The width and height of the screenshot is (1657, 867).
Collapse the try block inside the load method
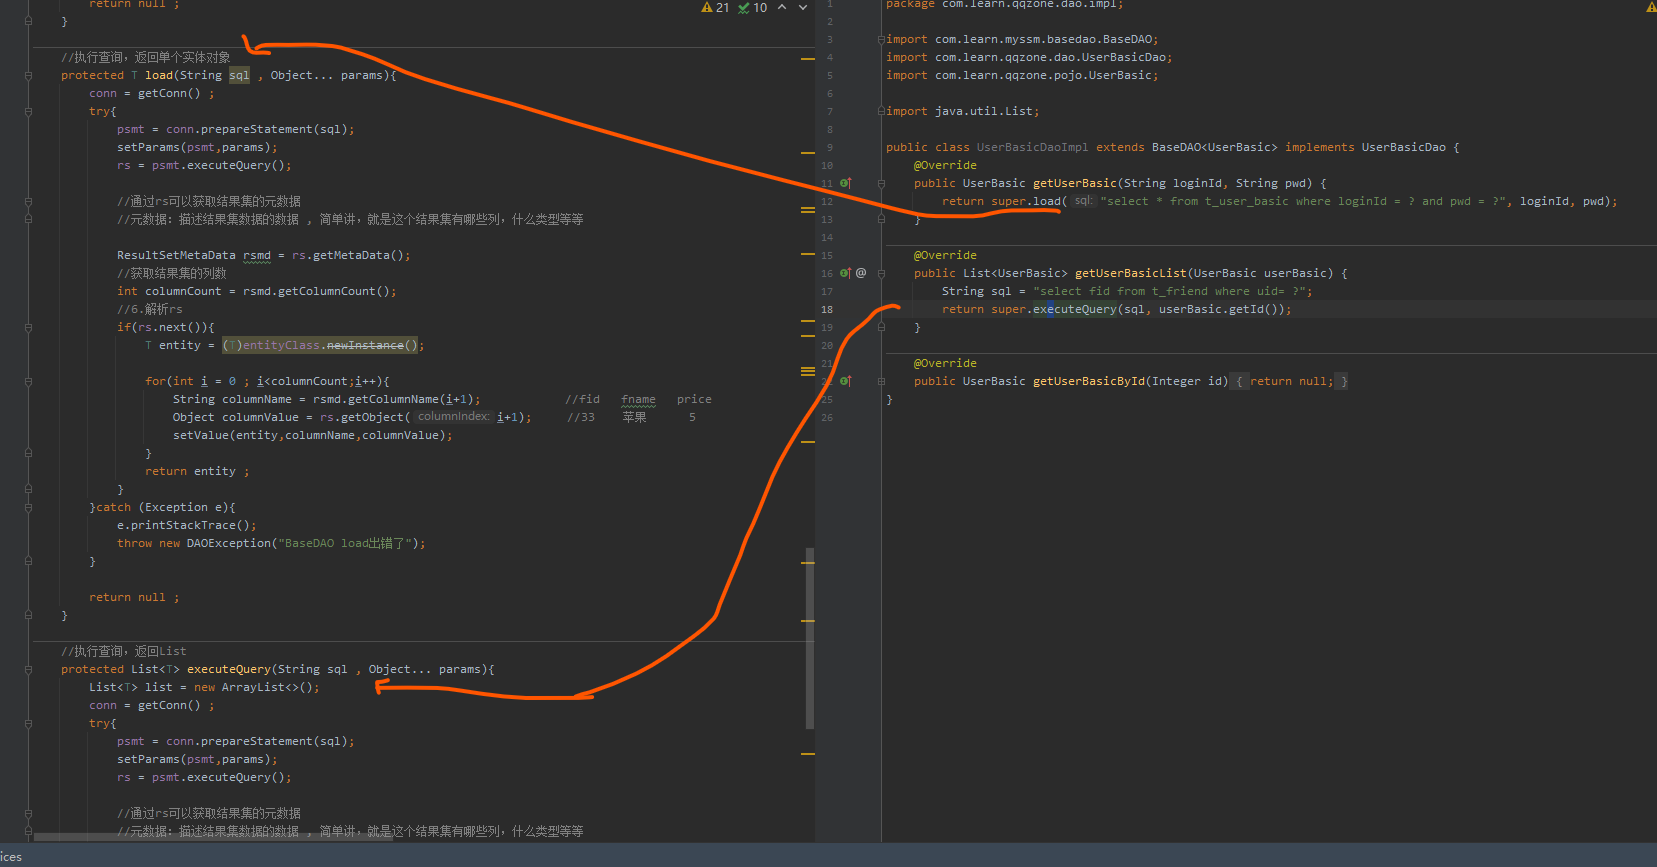pyautogui.click(x=28, y=111)
